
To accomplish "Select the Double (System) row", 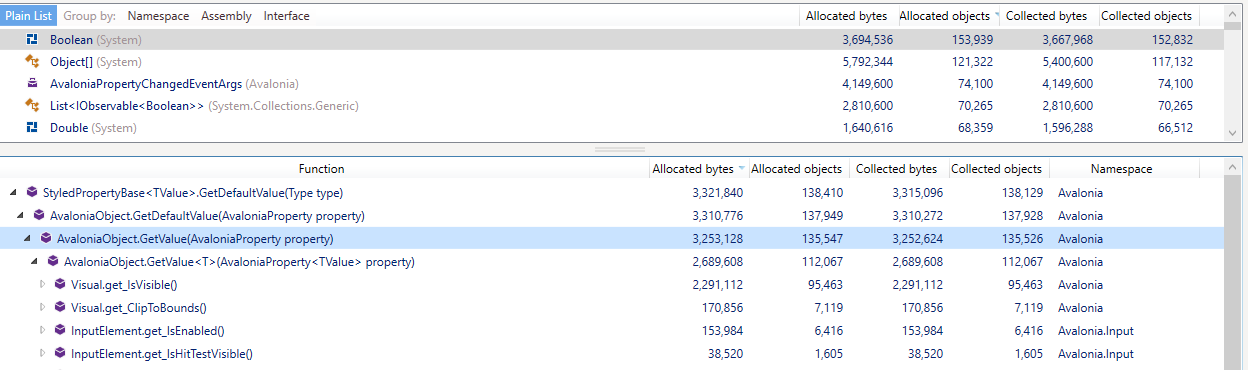I will tap(612, 128).
